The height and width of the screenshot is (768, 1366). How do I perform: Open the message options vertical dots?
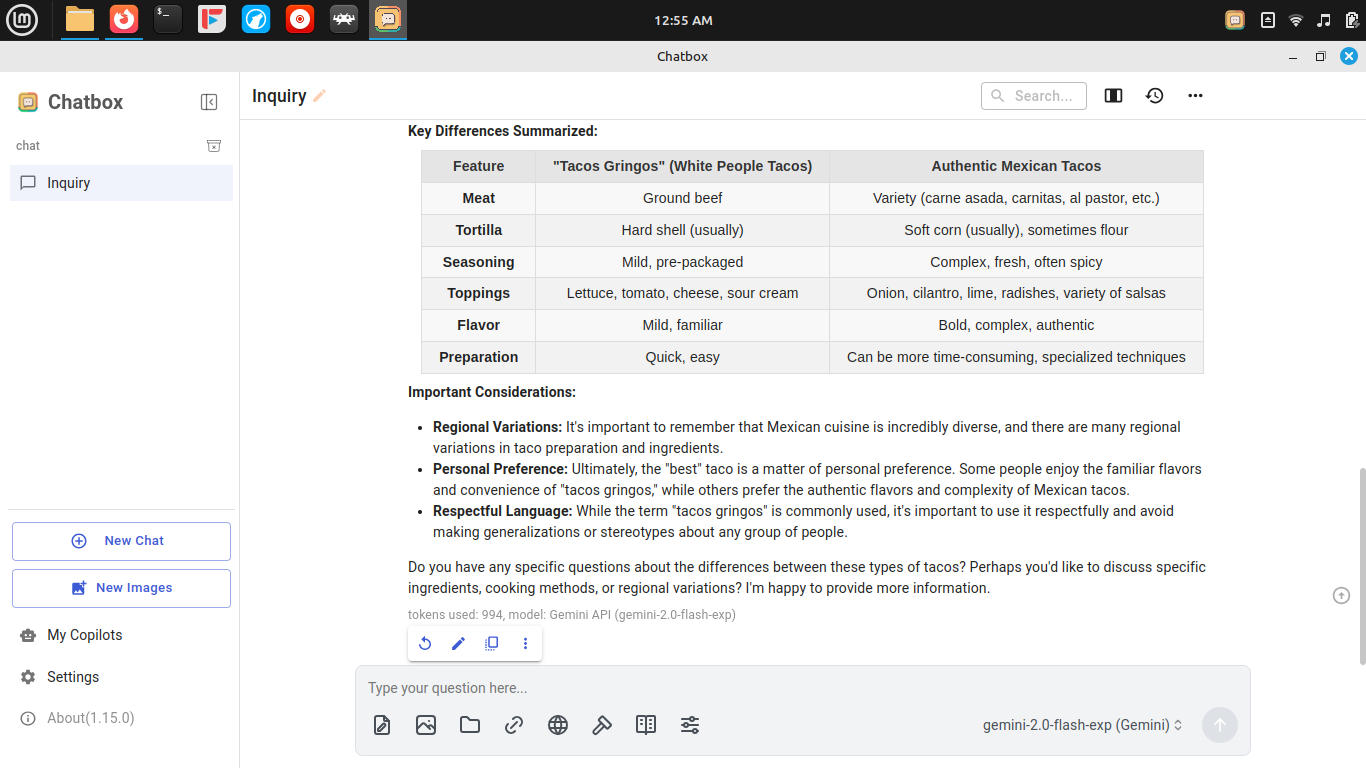click(x=525, y=644)
